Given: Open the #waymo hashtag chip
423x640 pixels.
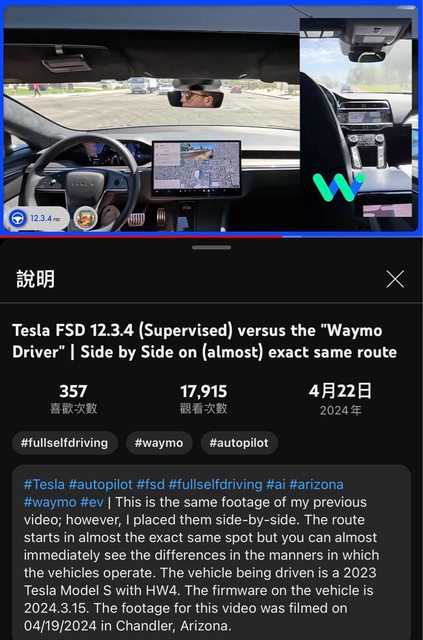Looking at the screenshot, I should click(159, 443).
